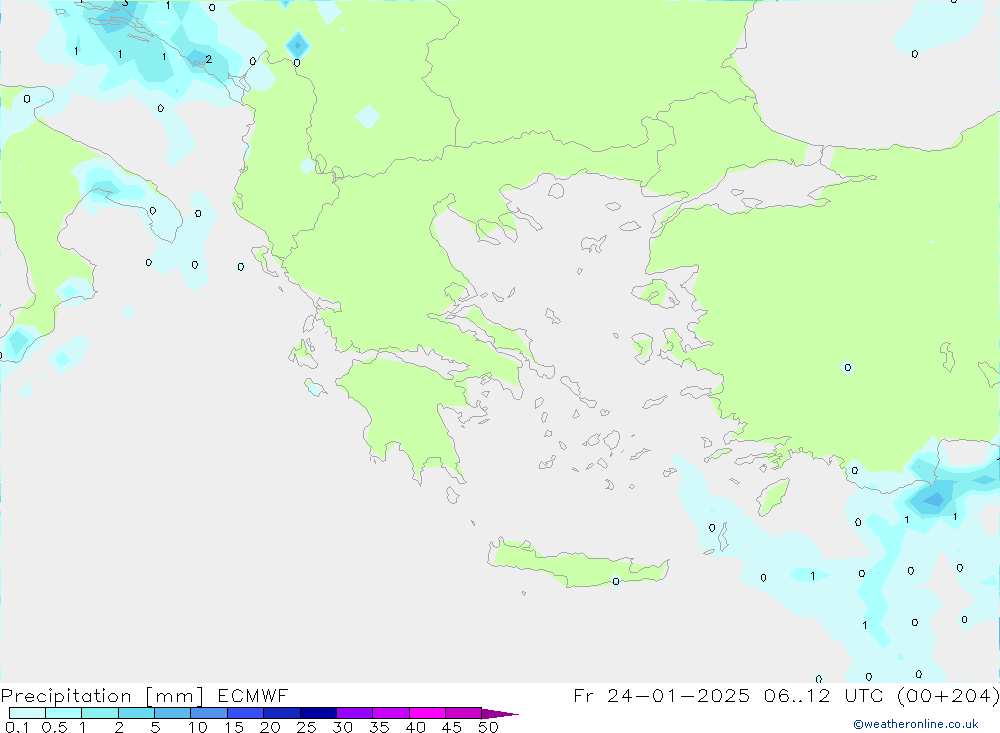Click the small blue diamond precipitation cell over Serbia
The width and height of the screenshot is (1000, 733).
(x=297, y=45)
